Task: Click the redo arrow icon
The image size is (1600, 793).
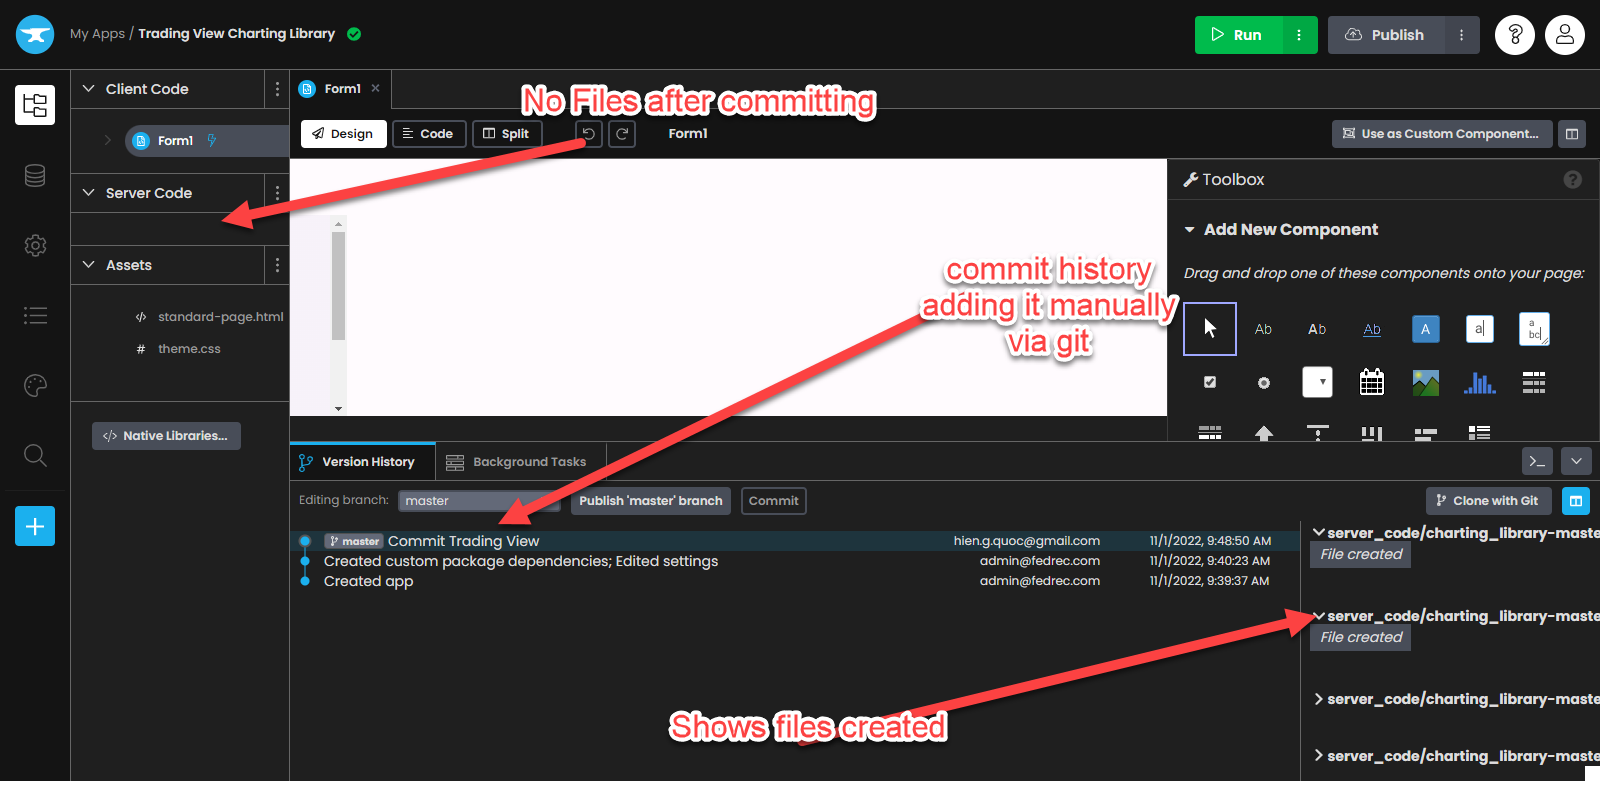Action: point(622,133)
